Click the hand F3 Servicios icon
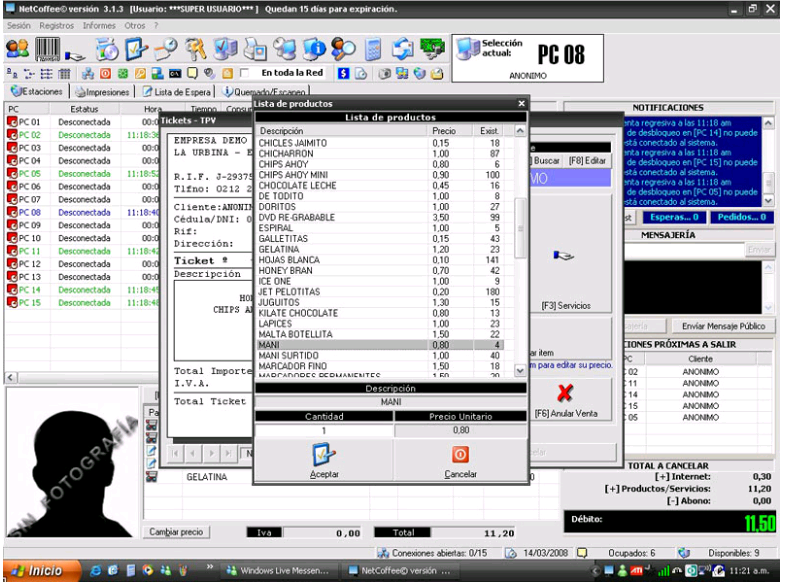 pyautogui.click(x=563, y=256)
